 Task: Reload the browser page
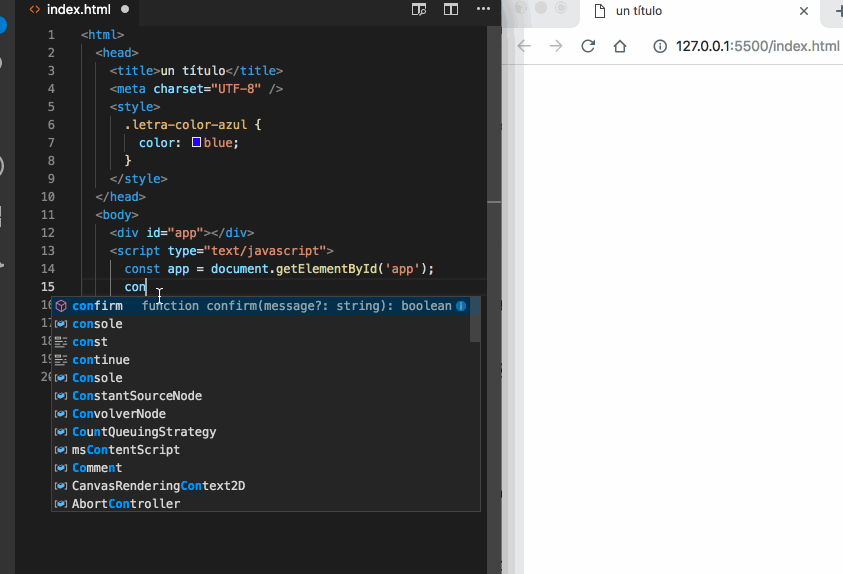coord(588,46)
